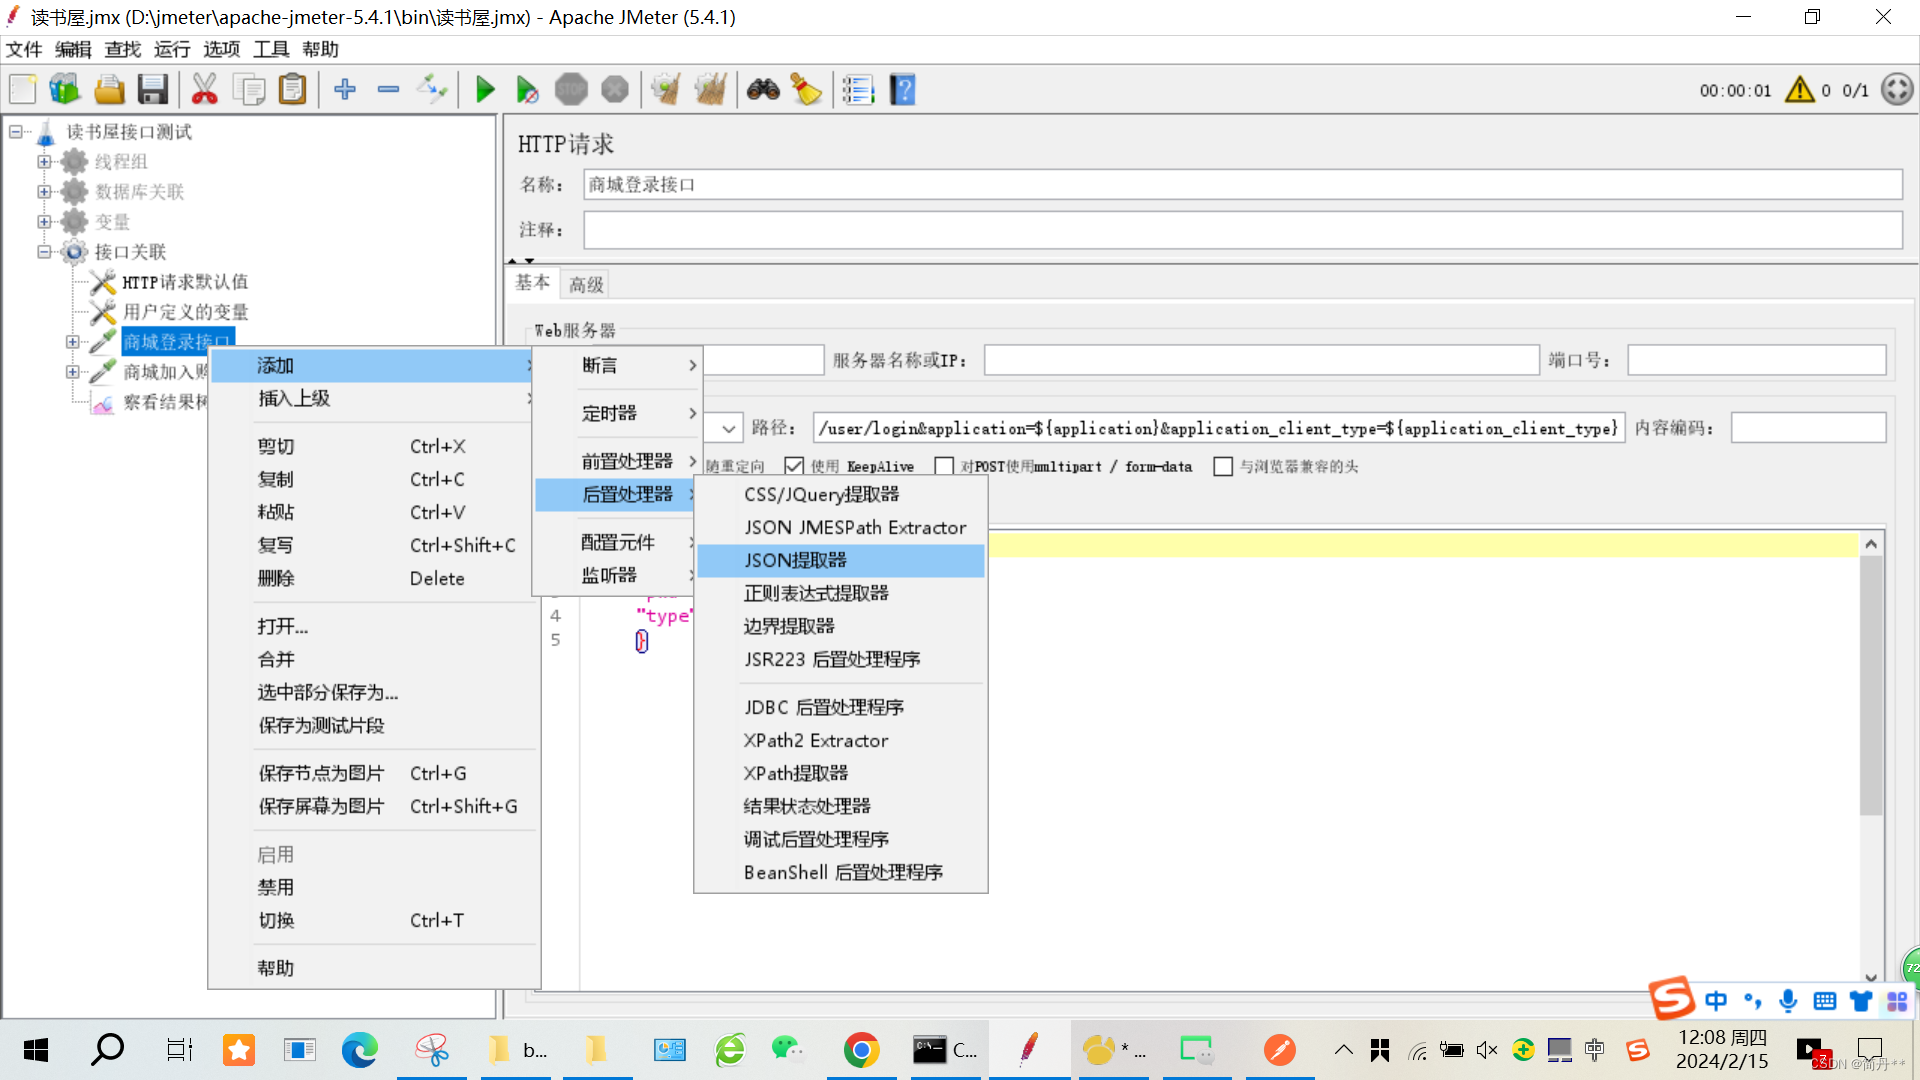This screenshot has height=1080, width=1920.
Task: Open Microsoft Edge from the taskbar
Action: coord(360,1050)
